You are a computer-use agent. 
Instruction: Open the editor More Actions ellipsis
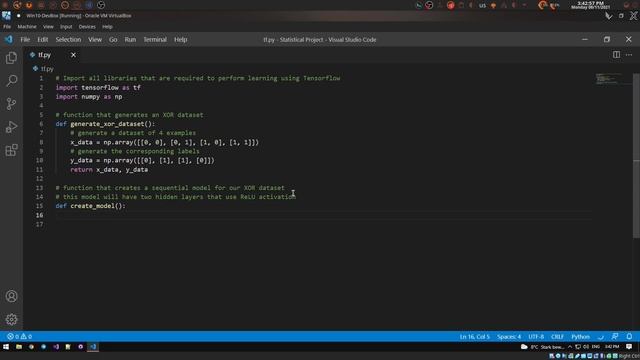point(629,55)
